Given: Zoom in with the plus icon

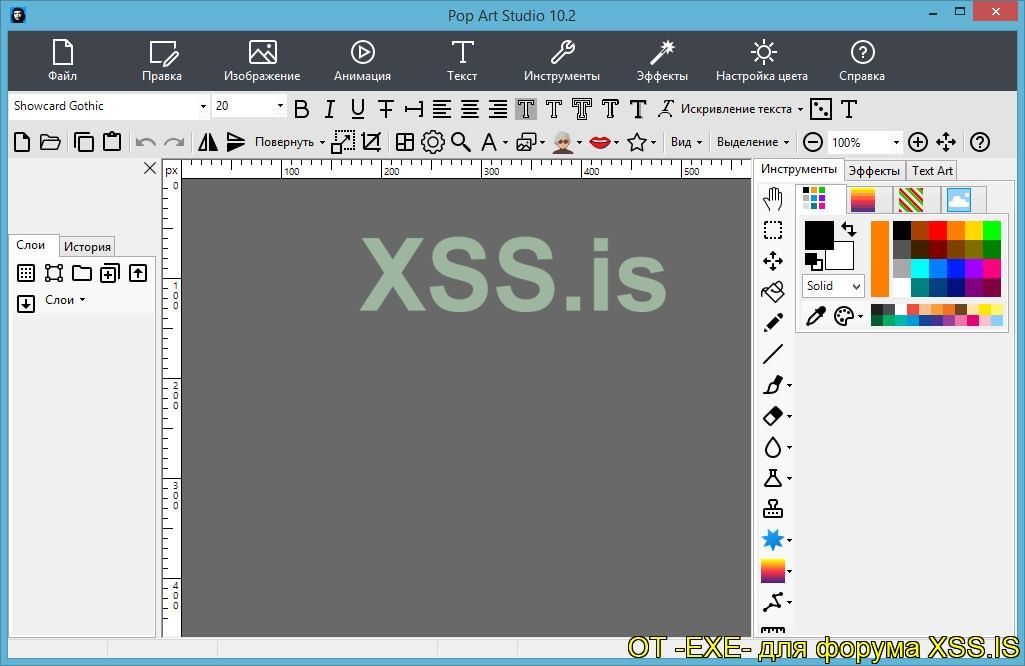Looking at the screenshot, I should (918, 142).
